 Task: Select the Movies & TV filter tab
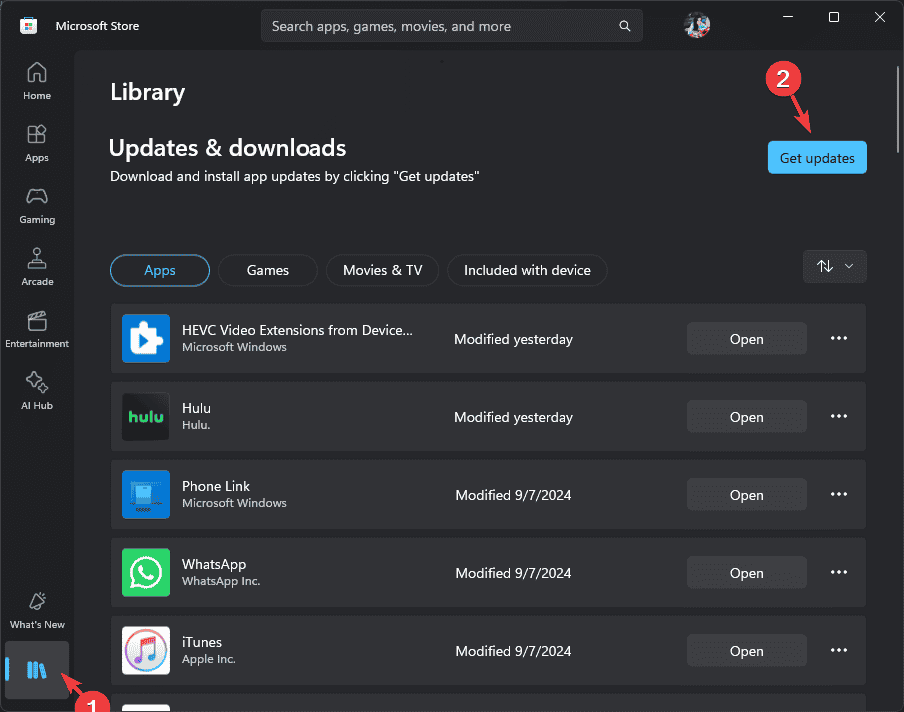(x=382, y=270)
